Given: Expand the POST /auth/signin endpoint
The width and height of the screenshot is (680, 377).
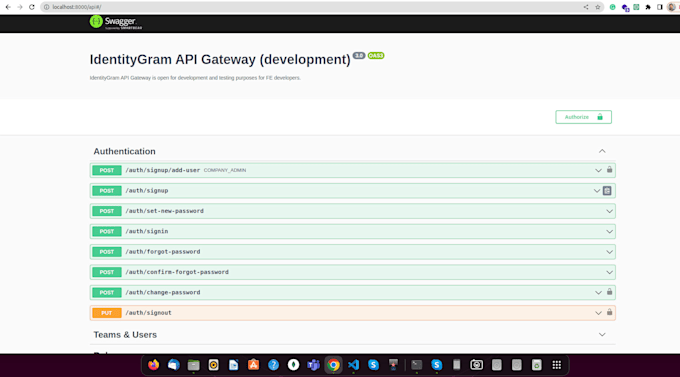Looking at the screenshot, I should click(x=609, y=232).
